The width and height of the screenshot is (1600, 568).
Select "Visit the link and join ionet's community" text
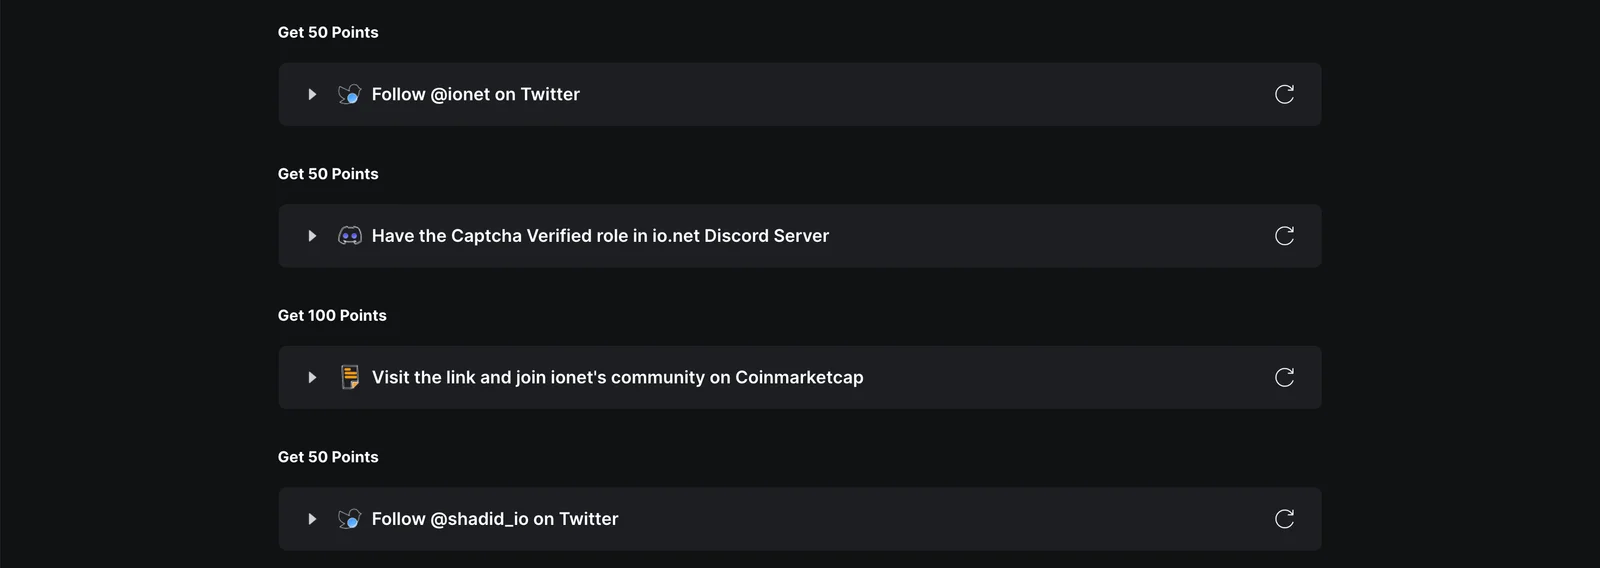click(539, 377)
